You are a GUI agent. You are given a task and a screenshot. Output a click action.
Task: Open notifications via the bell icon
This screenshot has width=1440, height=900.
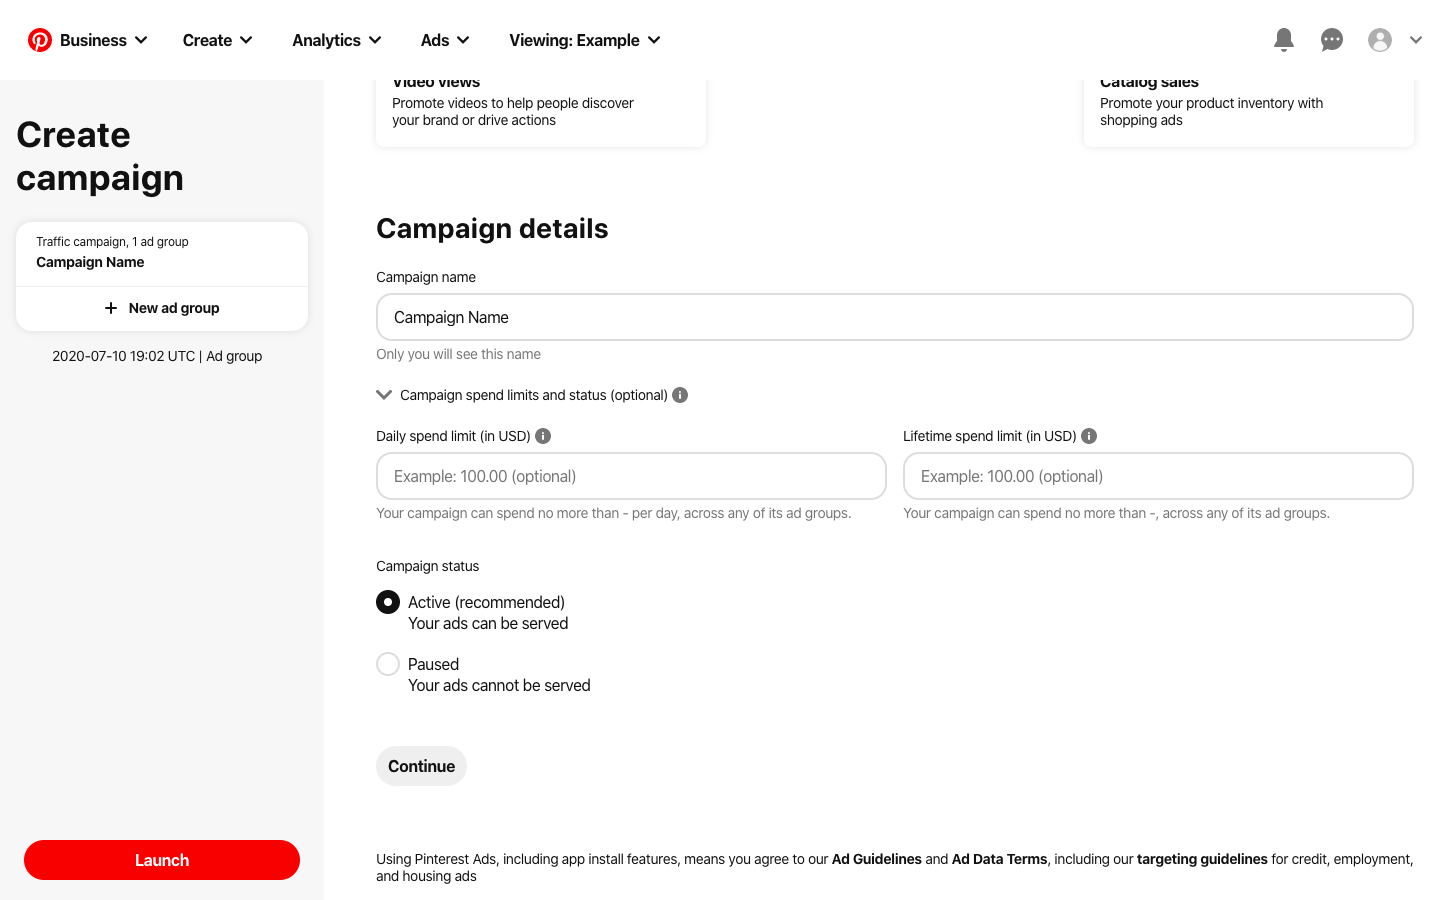coord(1284,40)
